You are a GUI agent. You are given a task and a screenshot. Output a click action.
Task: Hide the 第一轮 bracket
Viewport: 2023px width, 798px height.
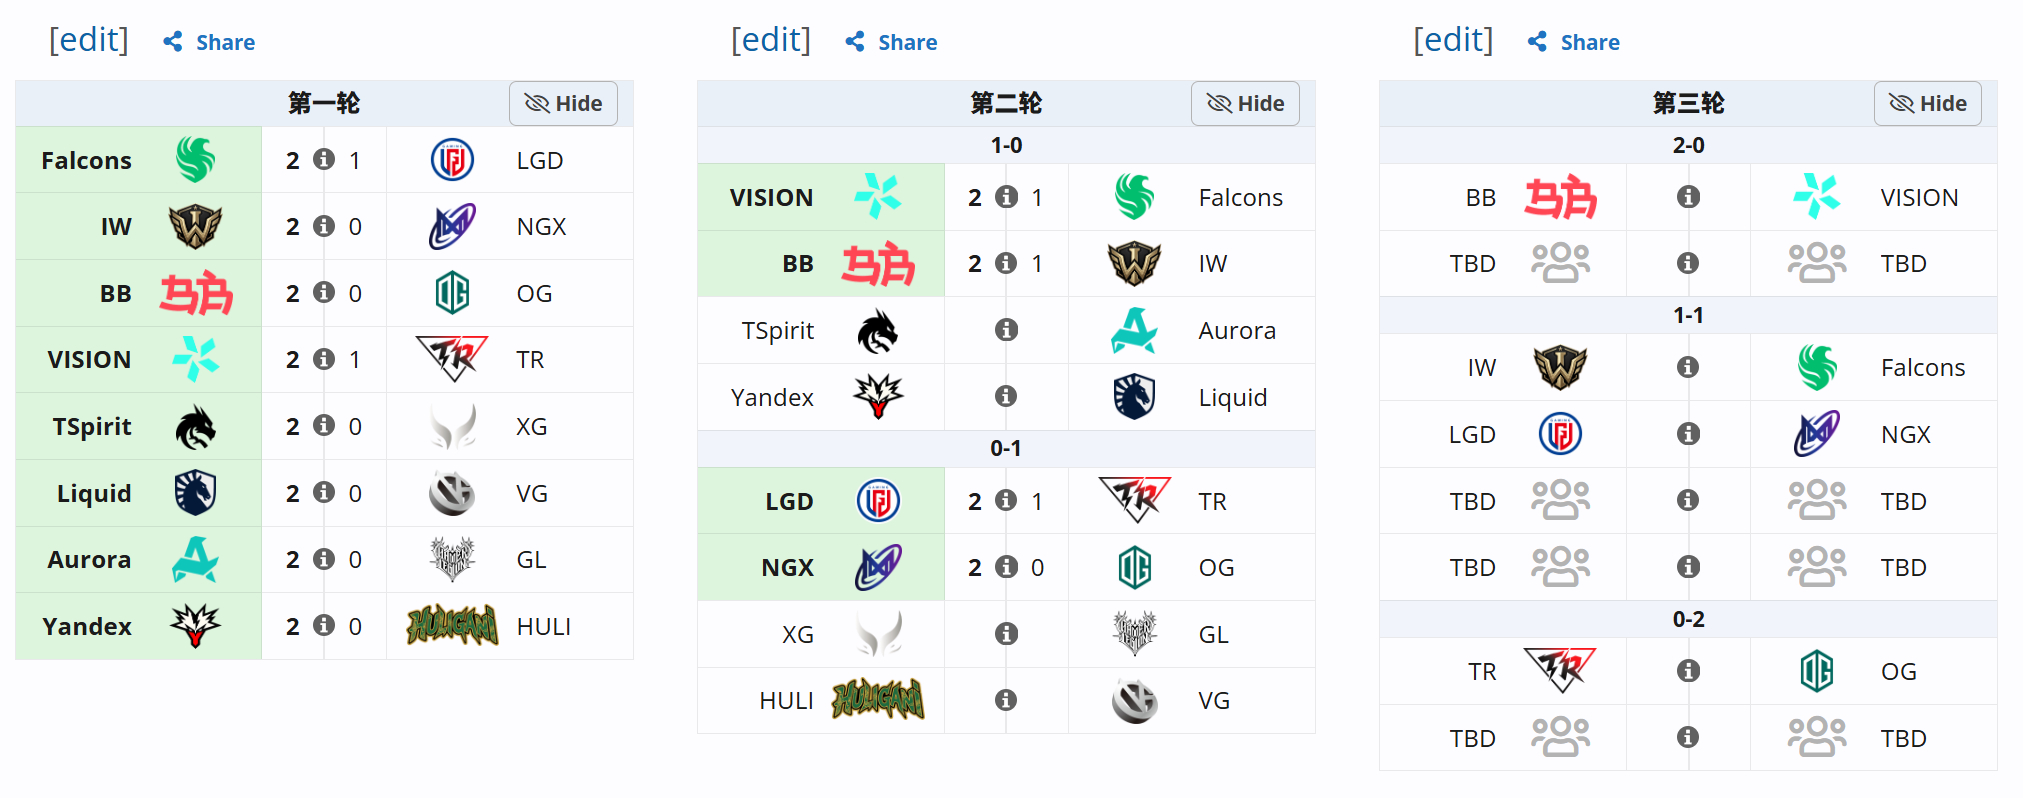click(x=563, y=103)
